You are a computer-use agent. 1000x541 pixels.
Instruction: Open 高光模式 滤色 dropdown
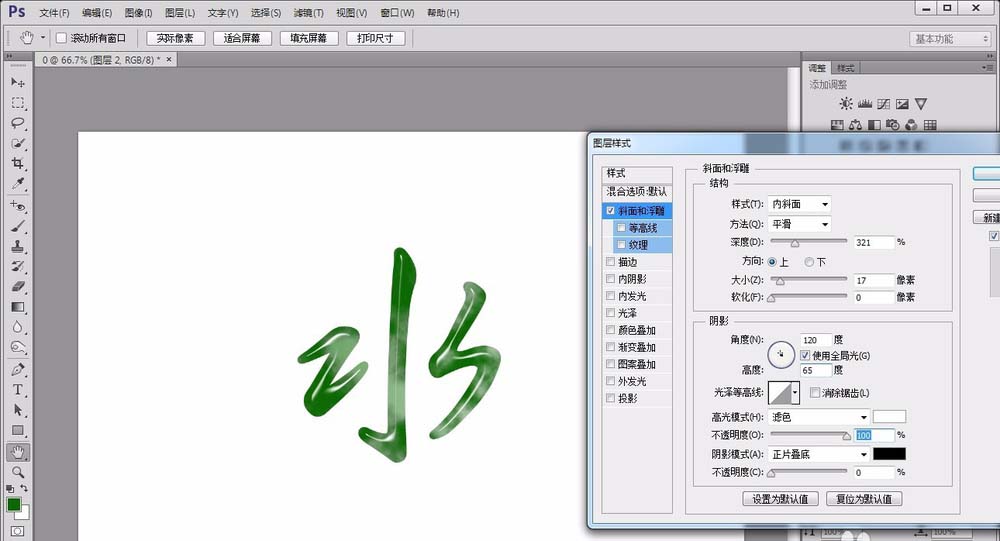point(819,417)
